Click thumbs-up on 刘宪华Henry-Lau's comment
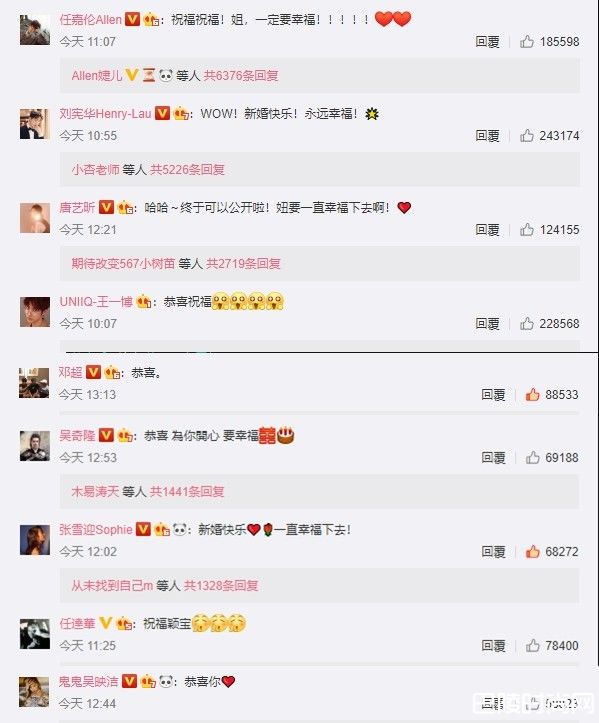Screen dimensions: 599x723 click(527, 136)
